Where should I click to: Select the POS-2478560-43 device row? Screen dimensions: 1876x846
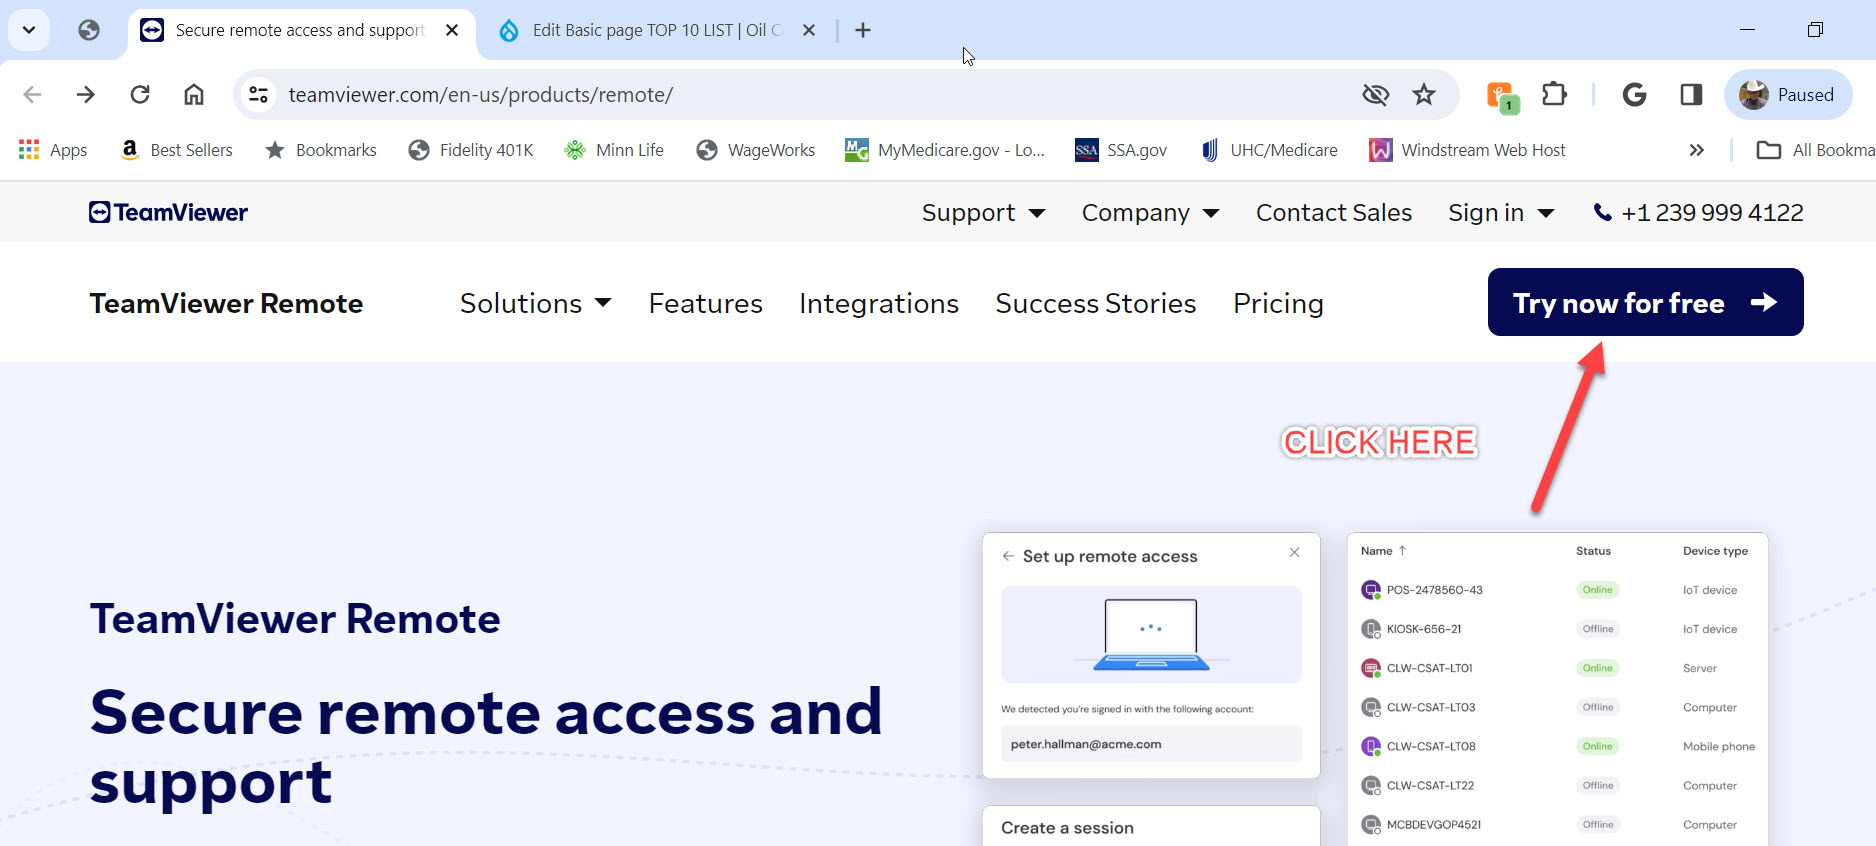coord(1558,590)
